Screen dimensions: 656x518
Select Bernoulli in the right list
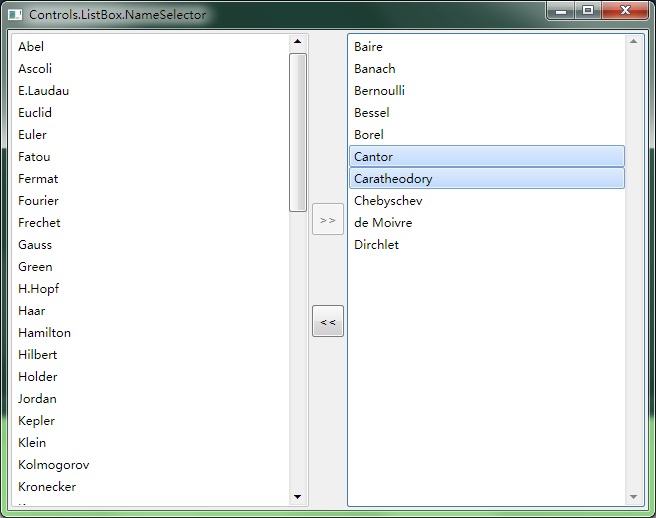coord(379,91)
